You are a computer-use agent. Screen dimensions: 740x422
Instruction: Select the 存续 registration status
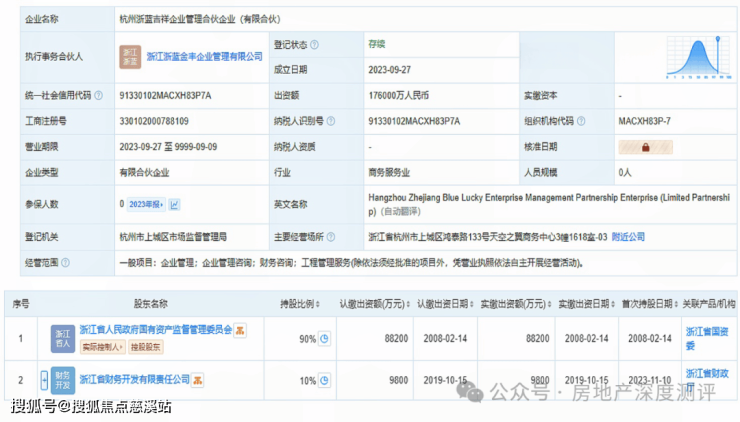377,44
